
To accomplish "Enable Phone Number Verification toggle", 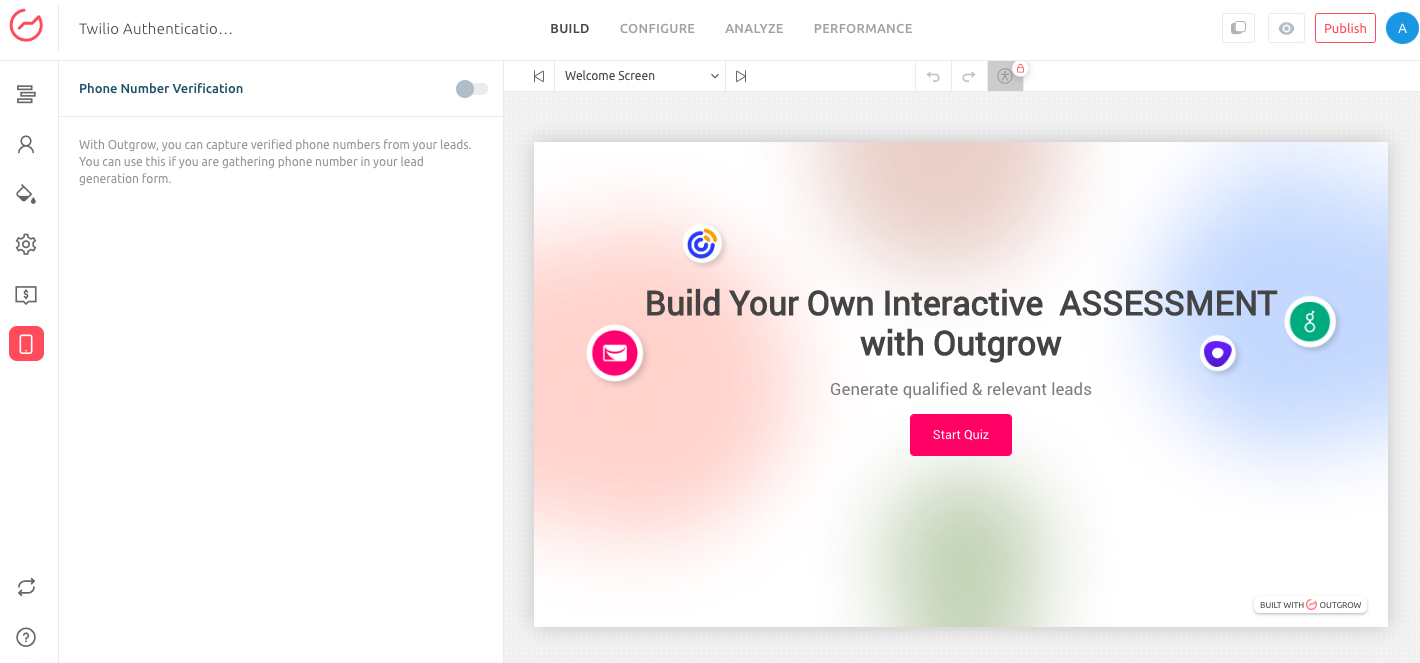I will click(x=472, y=89).
